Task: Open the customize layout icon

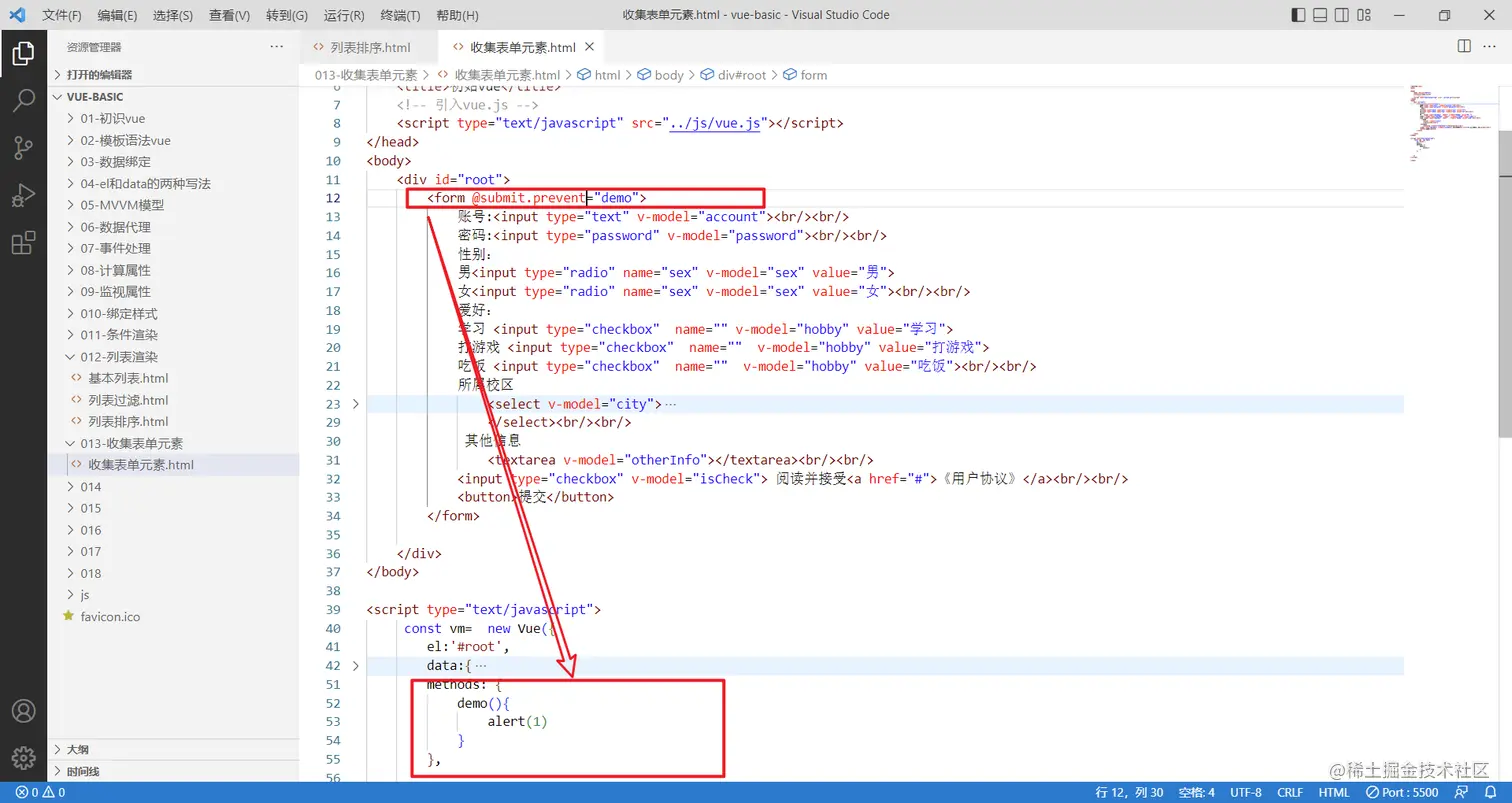Action: 1366,15
